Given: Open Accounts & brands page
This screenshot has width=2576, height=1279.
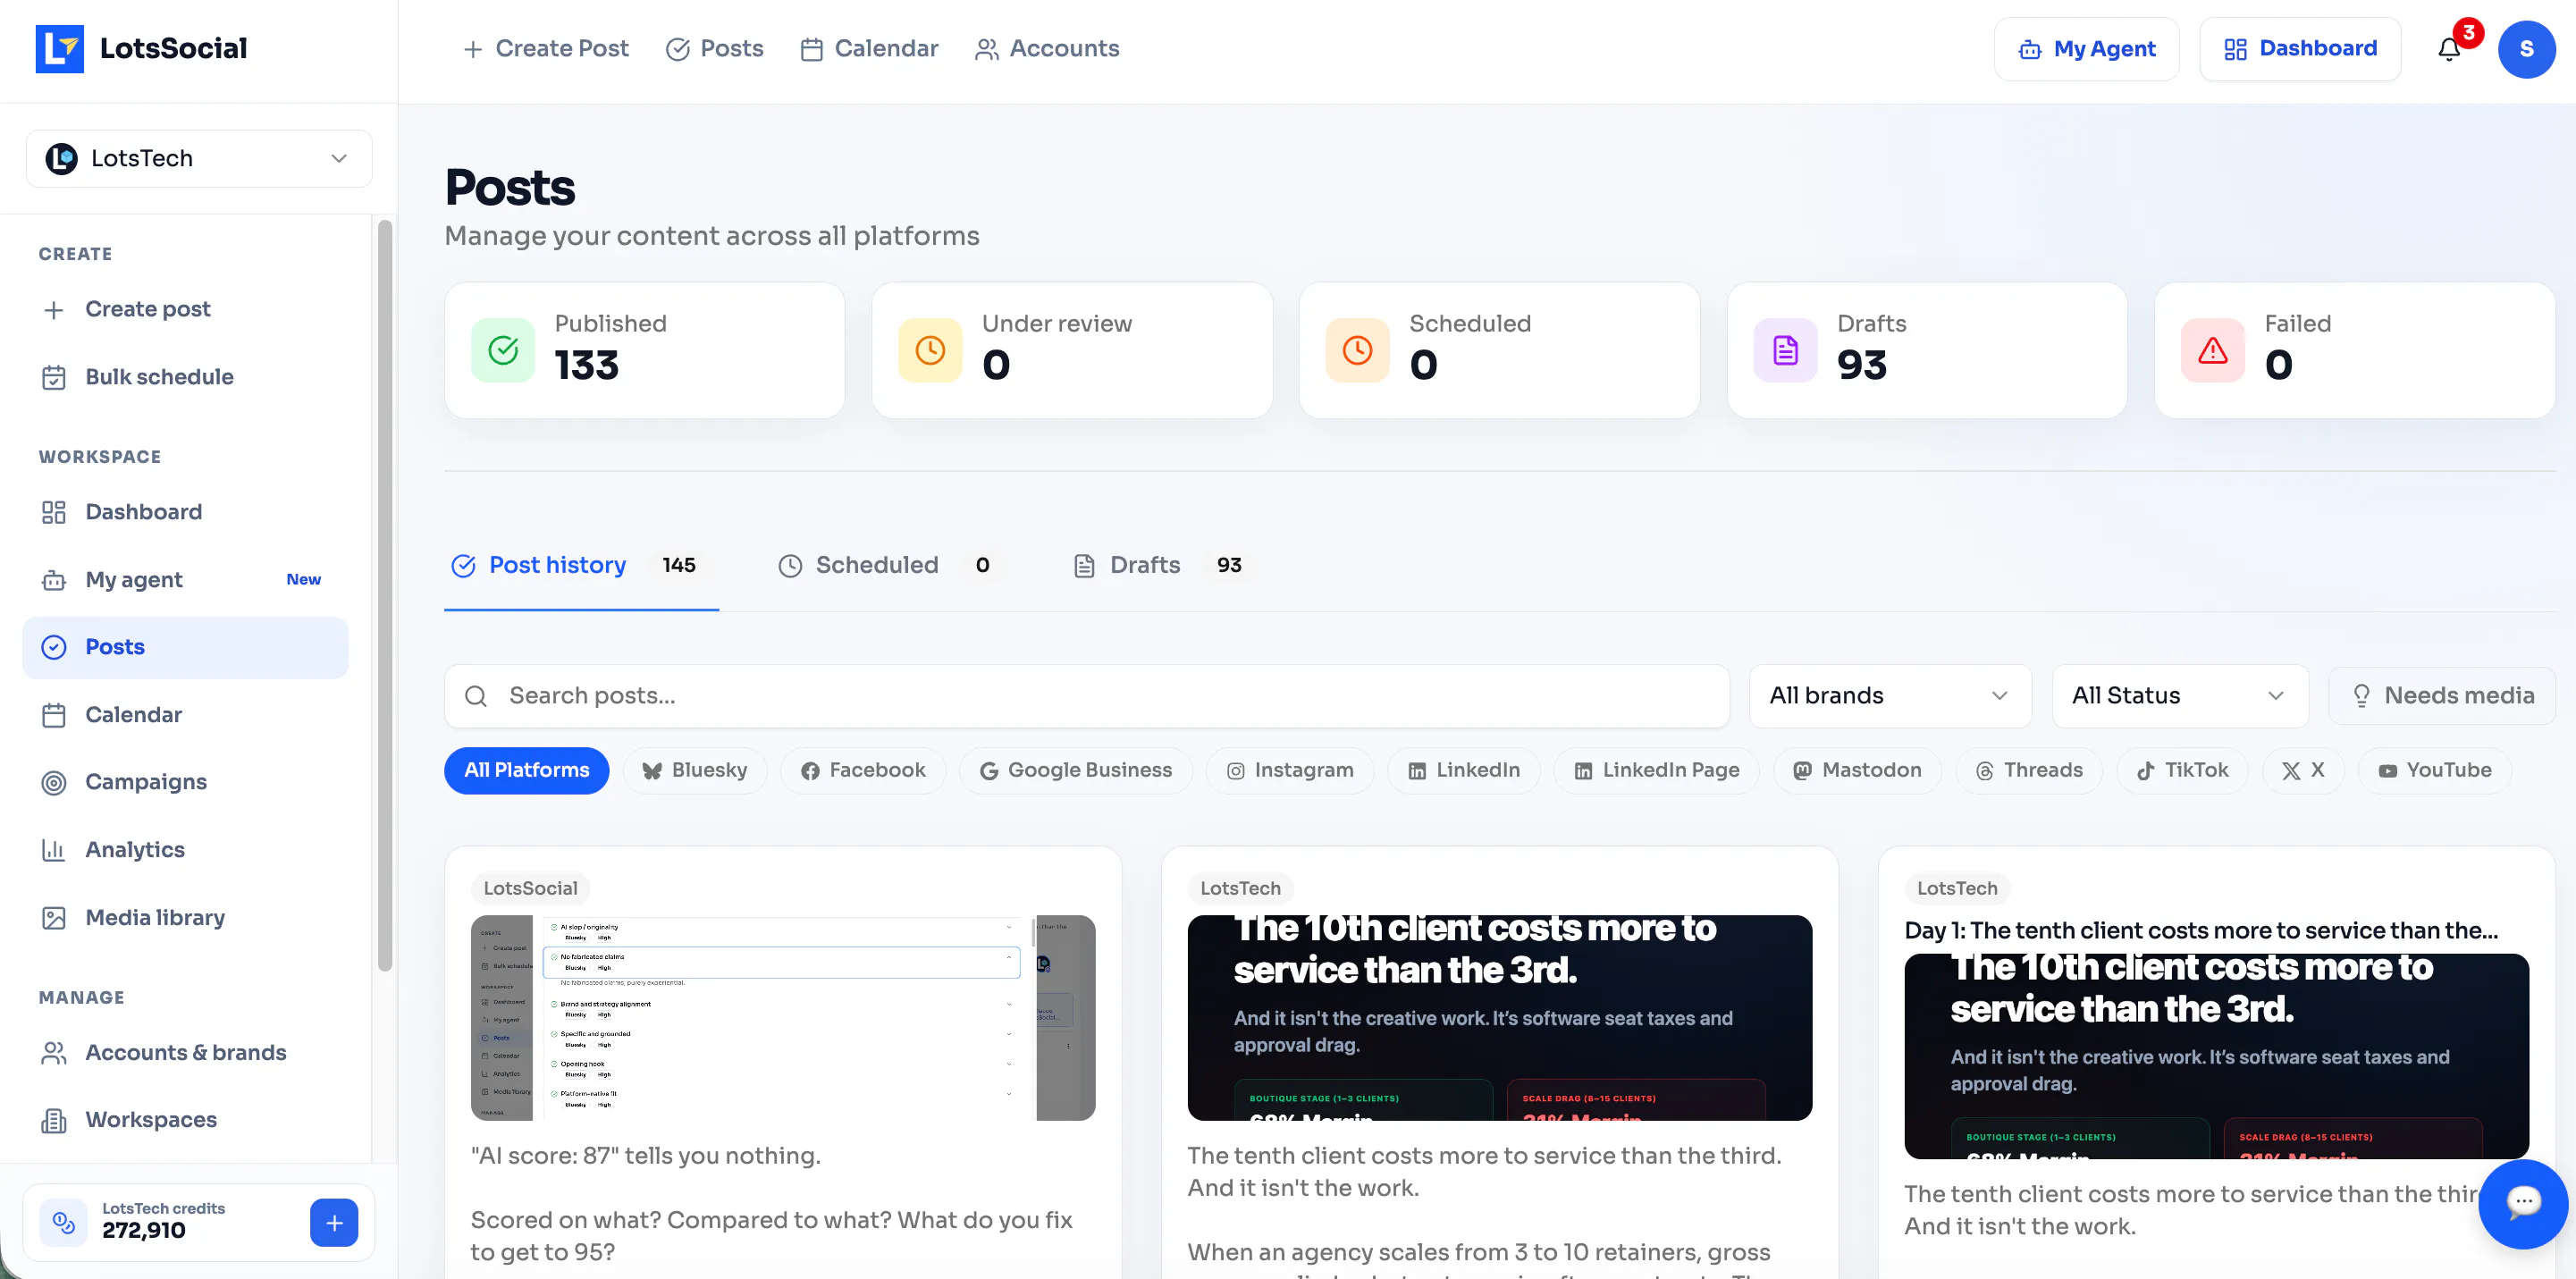Looking at the screenshot, I should (x=185, y=1053).
